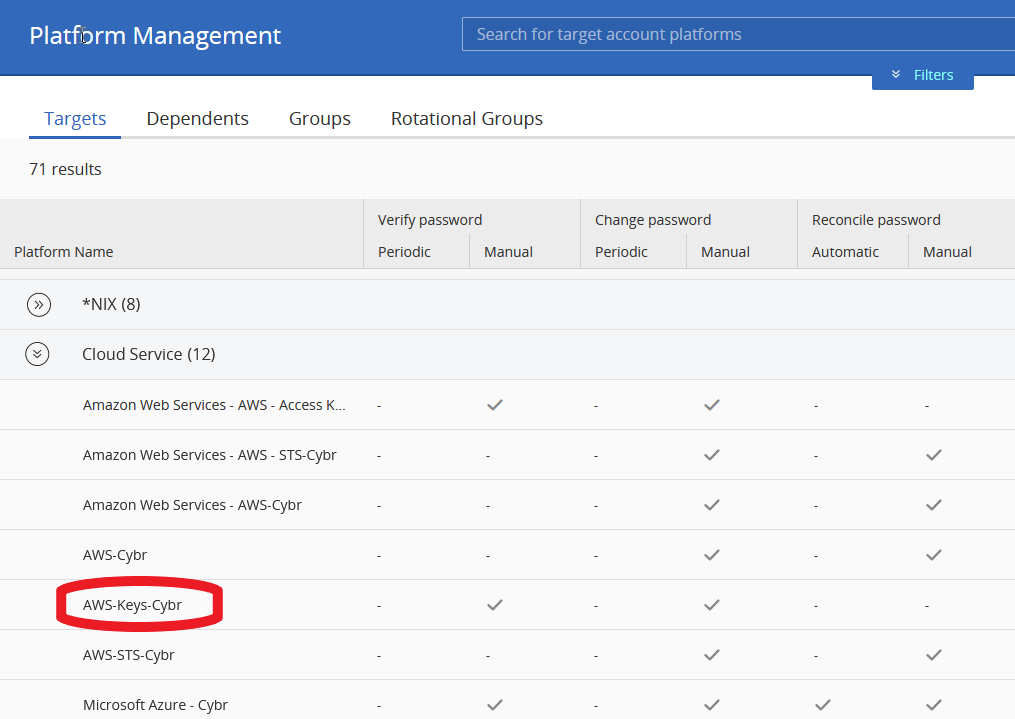Select the Manual reconcile checkmark for AWS-STS-Cybr

pos(933,654)
